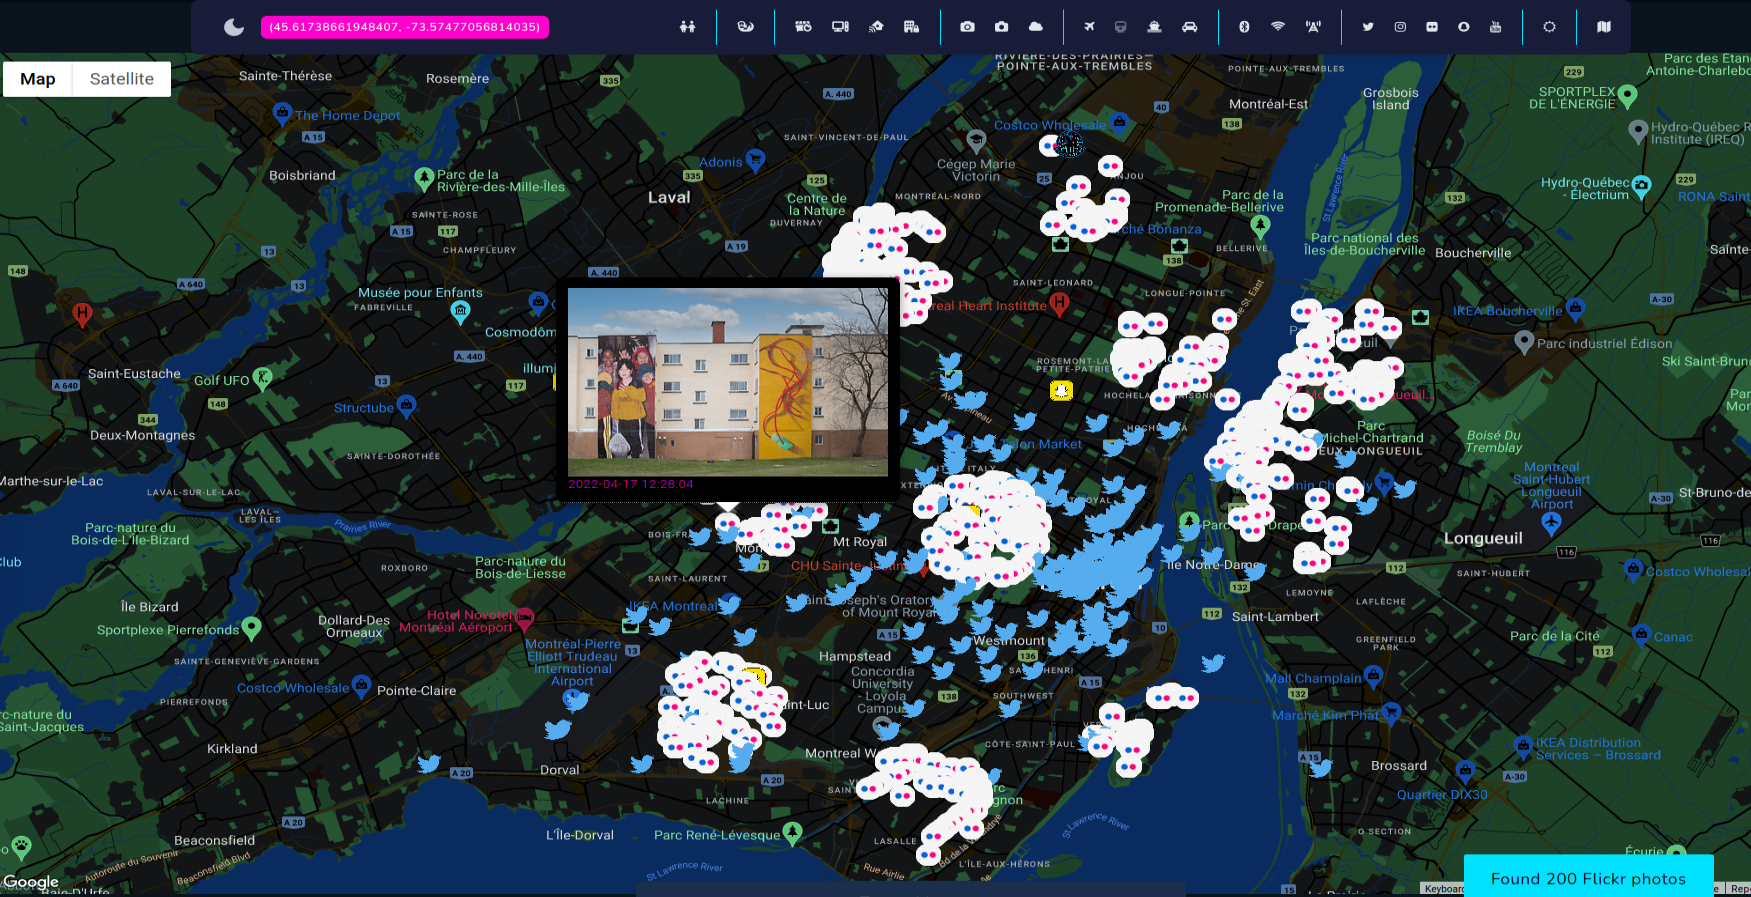Show vessels with the ship icon
Screen dimensions: 1751x897
point(1154,27)
